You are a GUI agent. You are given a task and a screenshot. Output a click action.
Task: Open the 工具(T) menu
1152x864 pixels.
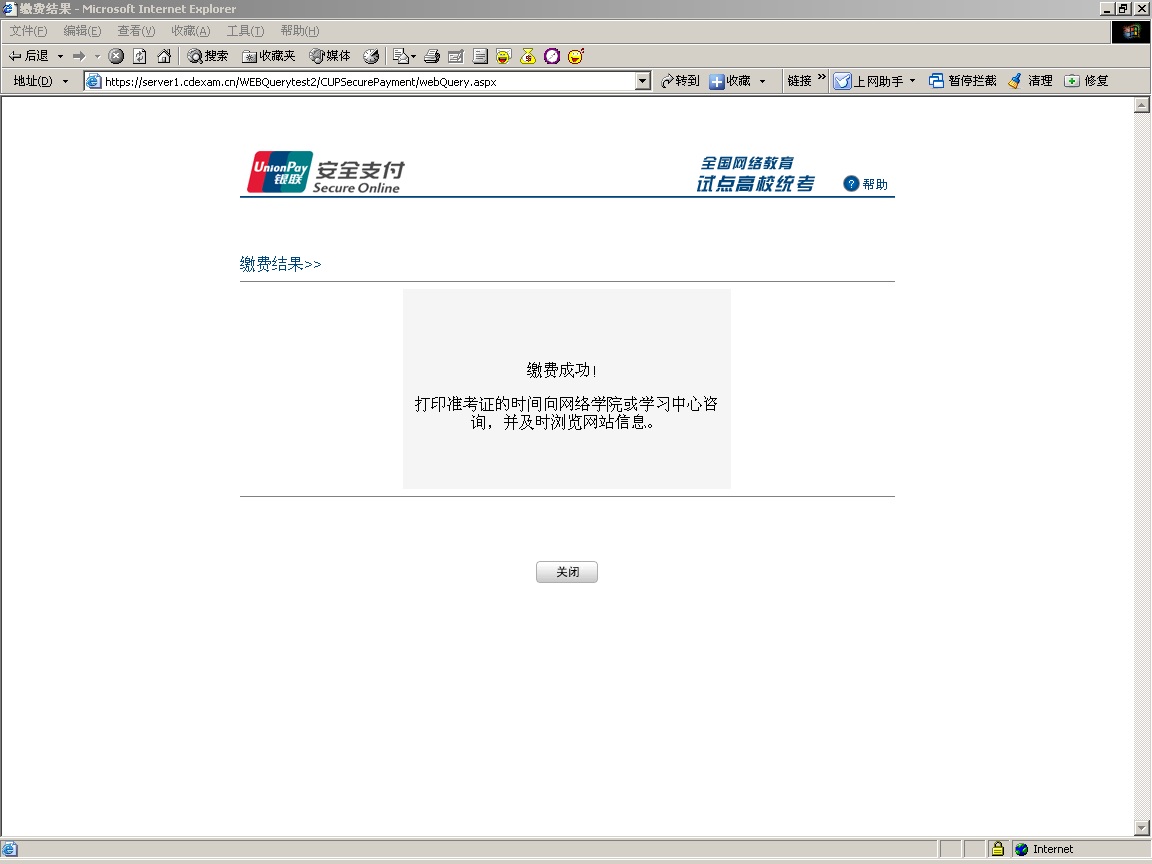pyautogui.click(x=245, y=31)
